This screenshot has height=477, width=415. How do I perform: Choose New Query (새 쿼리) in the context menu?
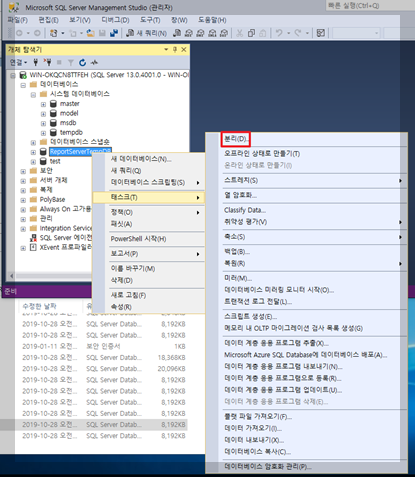(126, 171)
